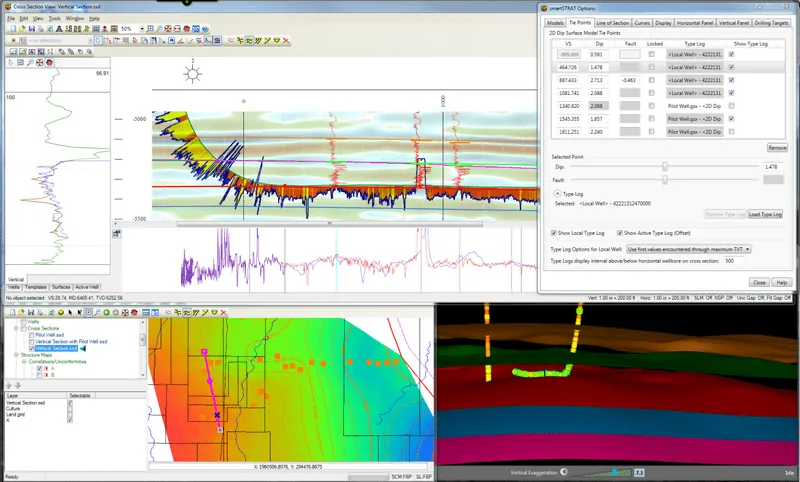Click the New document icon in the Cross Section toolbar
The image size is (800, 482).
13,29
